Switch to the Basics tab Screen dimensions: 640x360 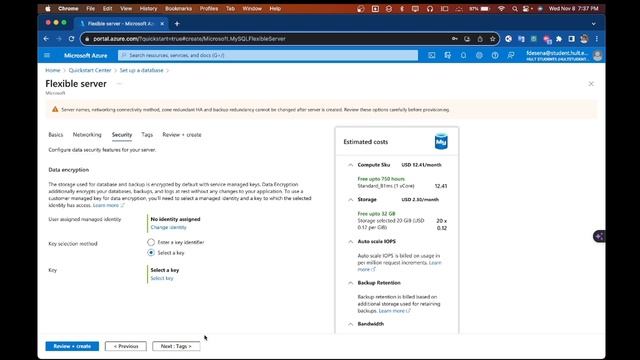click(x=56, y=135)
